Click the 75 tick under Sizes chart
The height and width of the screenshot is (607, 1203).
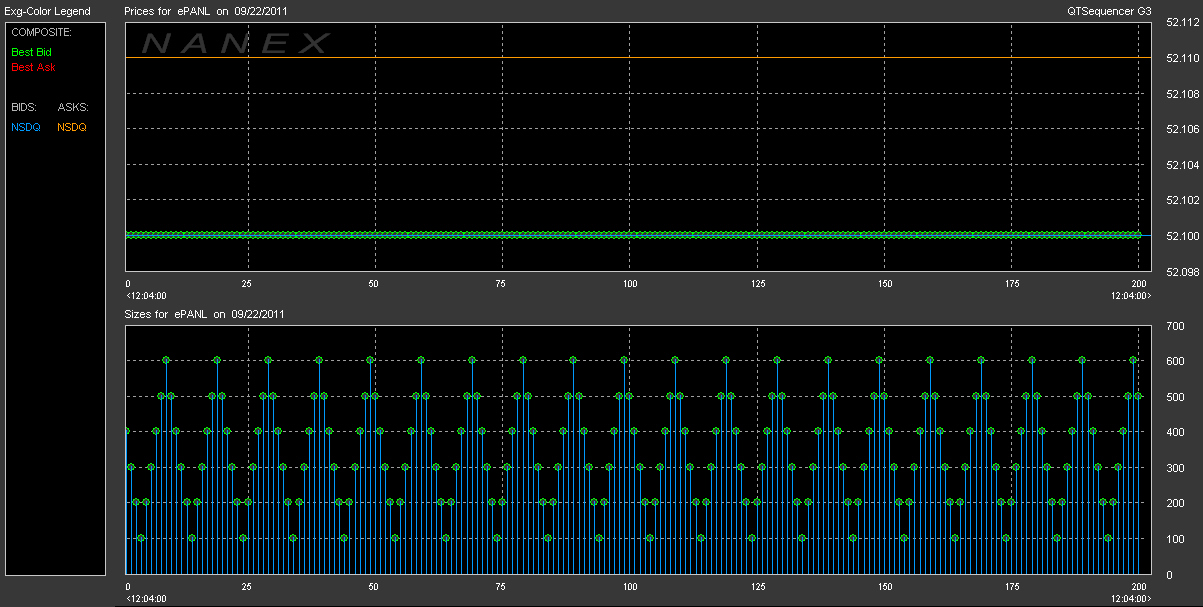[x=500, y=587]
